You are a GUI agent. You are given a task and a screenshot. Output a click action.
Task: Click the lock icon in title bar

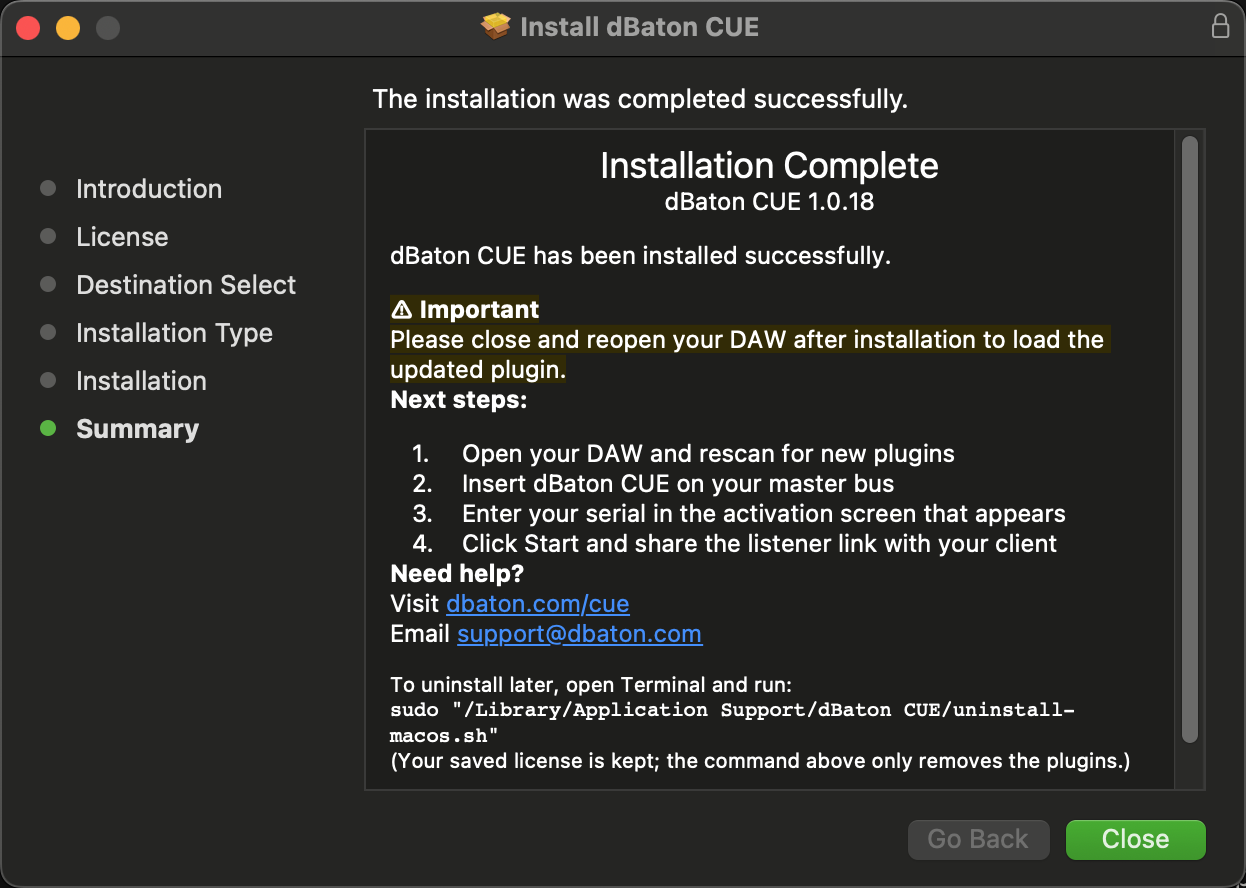[1220, 26]
